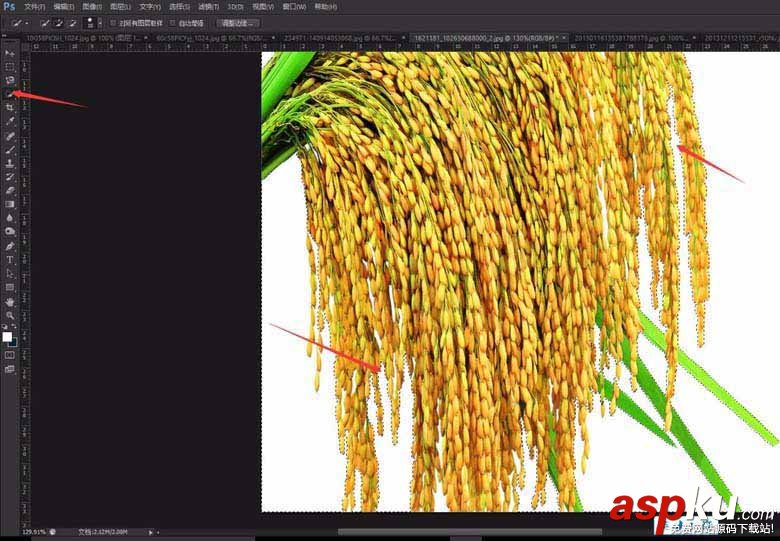
Task: Select the Lasso tool
Action: pyautogui.click(x=9, y=80)
